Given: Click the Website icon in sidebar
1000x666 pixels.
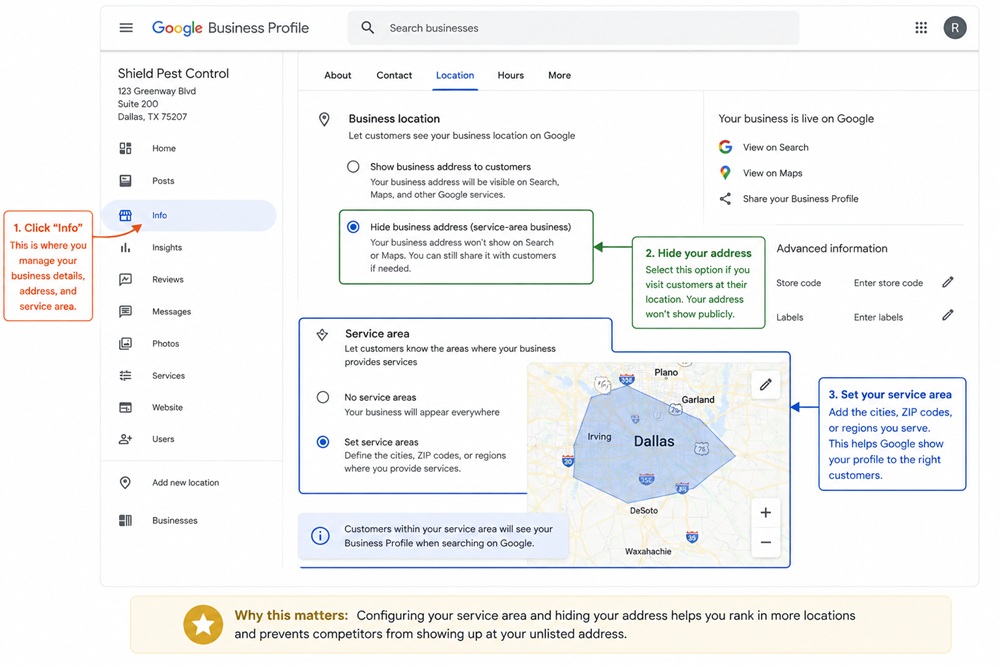Looking at the screenshot, I should pyautogui.click(x=126, y=407).
